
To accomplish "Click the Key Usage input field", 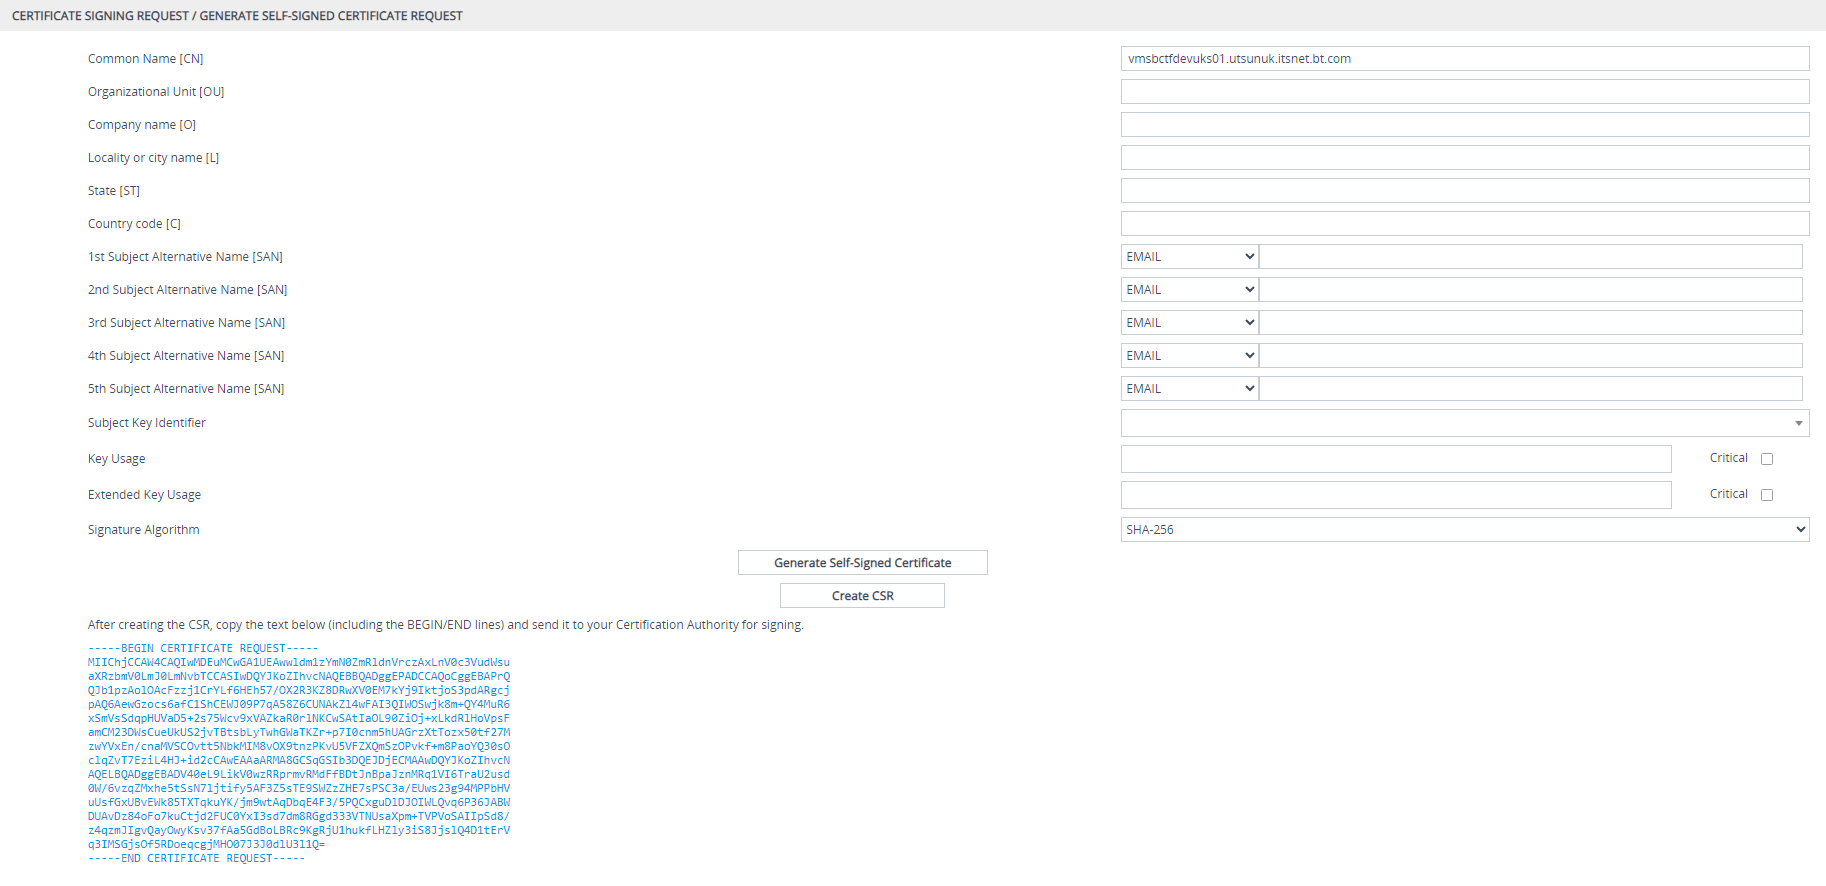I will (1396, 459).
